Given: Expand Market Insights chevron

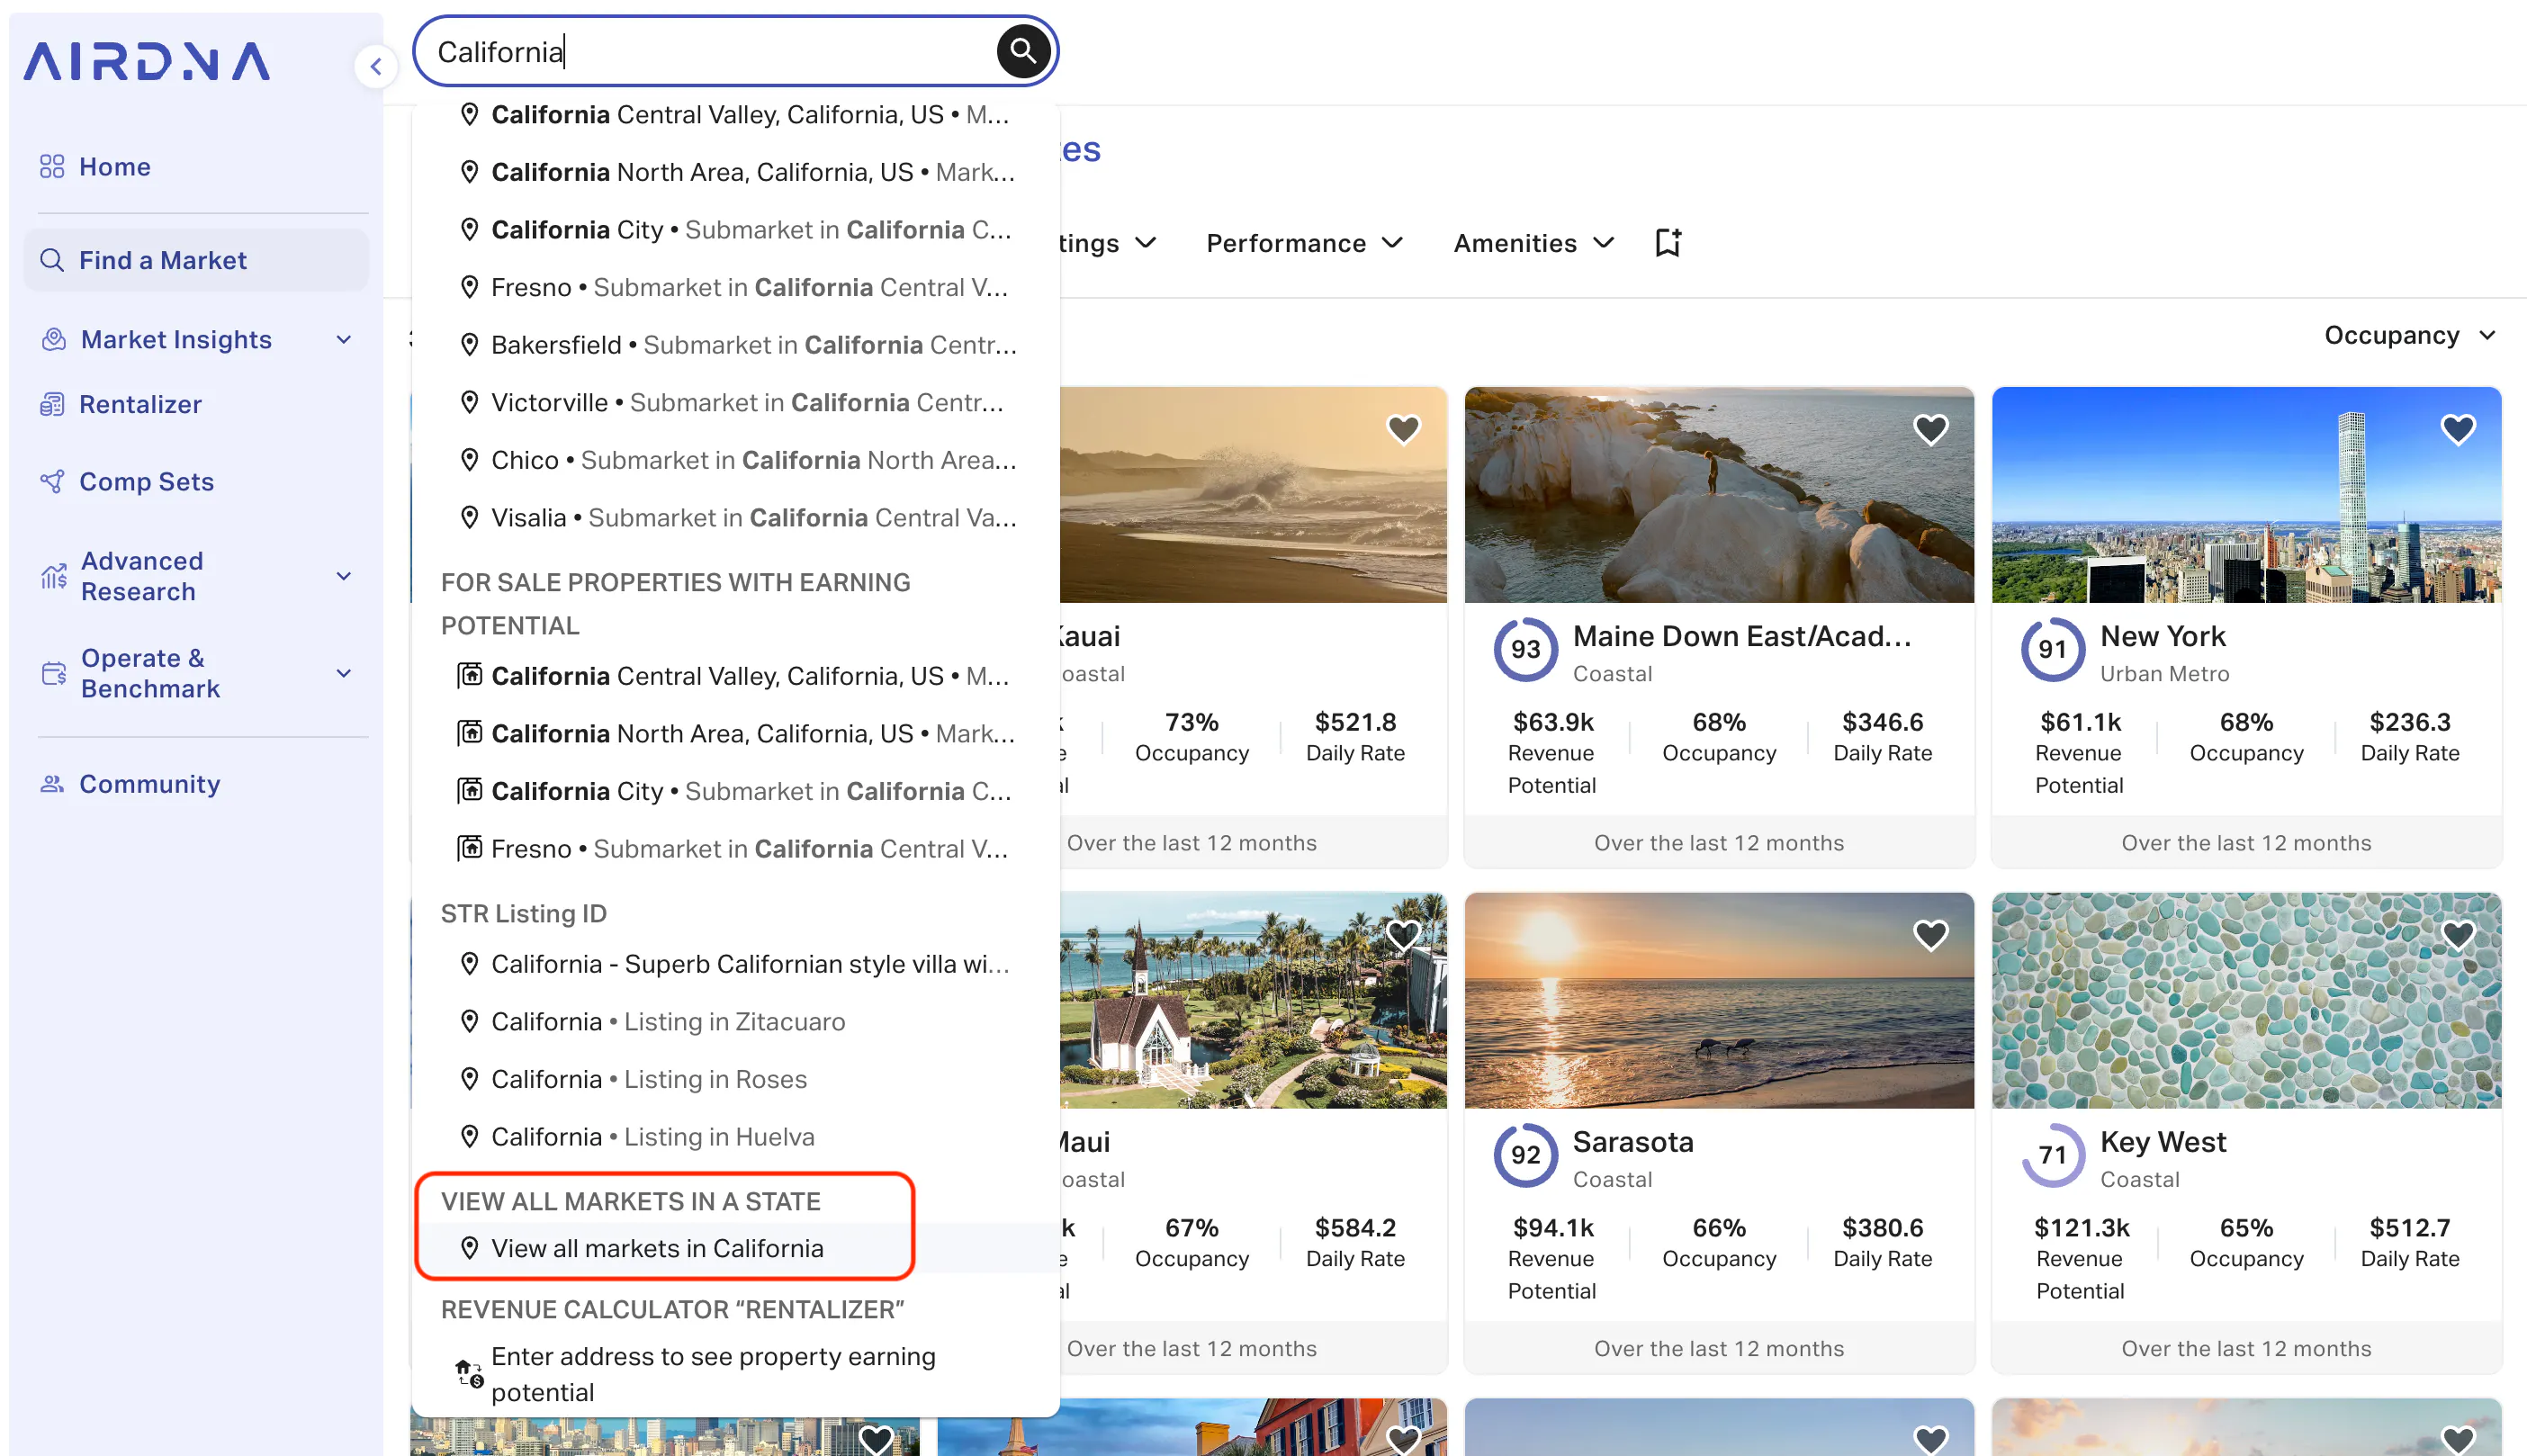Looking at the screenshot, I should click(x=344, y=340).
